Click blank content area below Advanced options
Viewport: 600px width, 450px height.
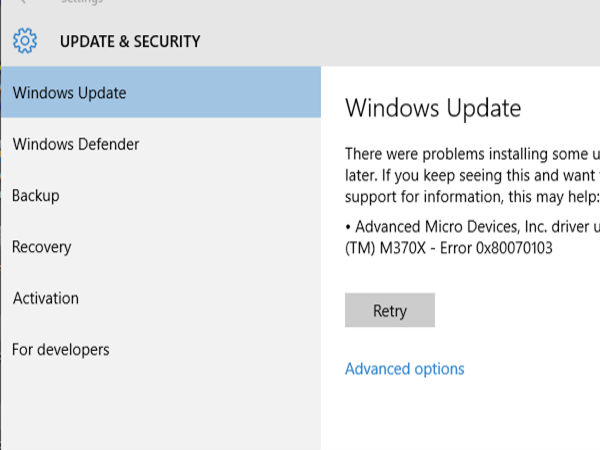(x=460, y=415)
